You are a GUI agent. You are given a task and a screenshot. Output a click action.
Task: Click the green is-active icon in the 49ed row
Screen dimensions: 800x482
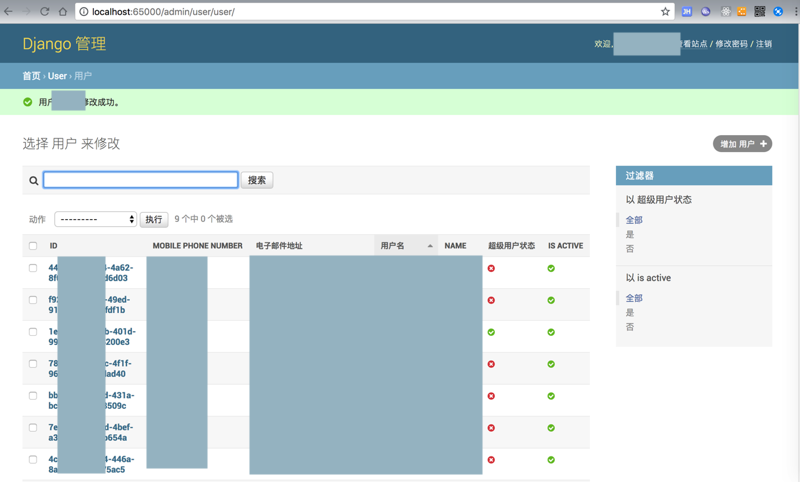tap(551, 300)
